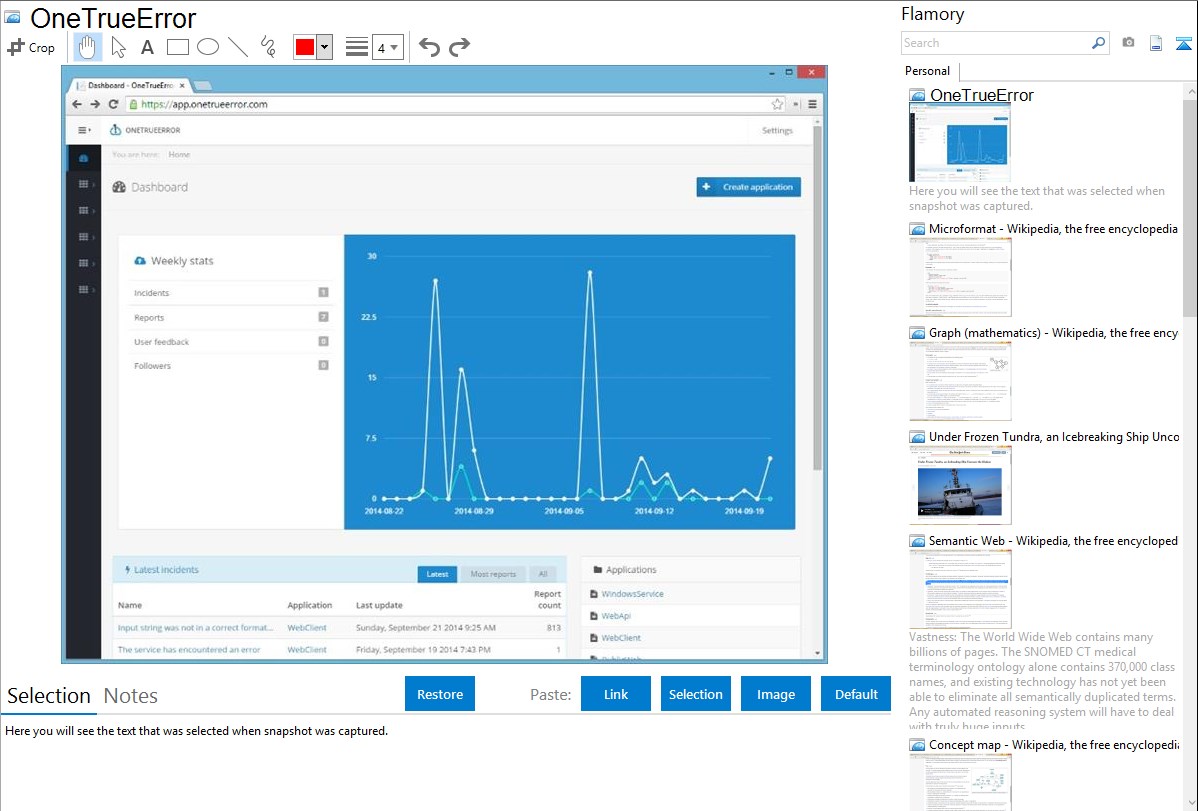Click the Incidents row in Weekly stats
The height and width of the screenshot is (811, 1198).
231,293
